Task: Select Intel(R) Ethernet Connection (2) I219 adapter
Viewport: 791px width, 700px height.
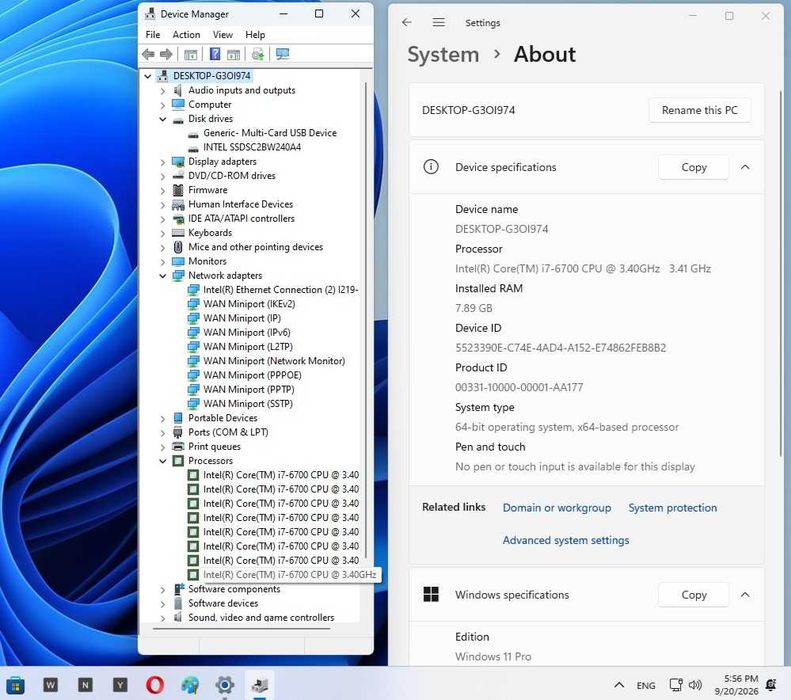Action: click(280, 289)
